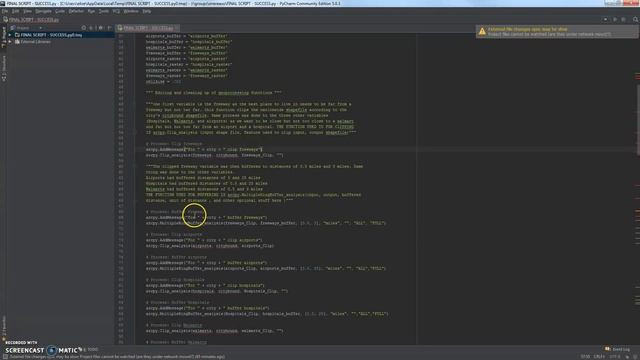Toggle the Structure tool window side tab
640x360 pixels.
pos(4,68)
